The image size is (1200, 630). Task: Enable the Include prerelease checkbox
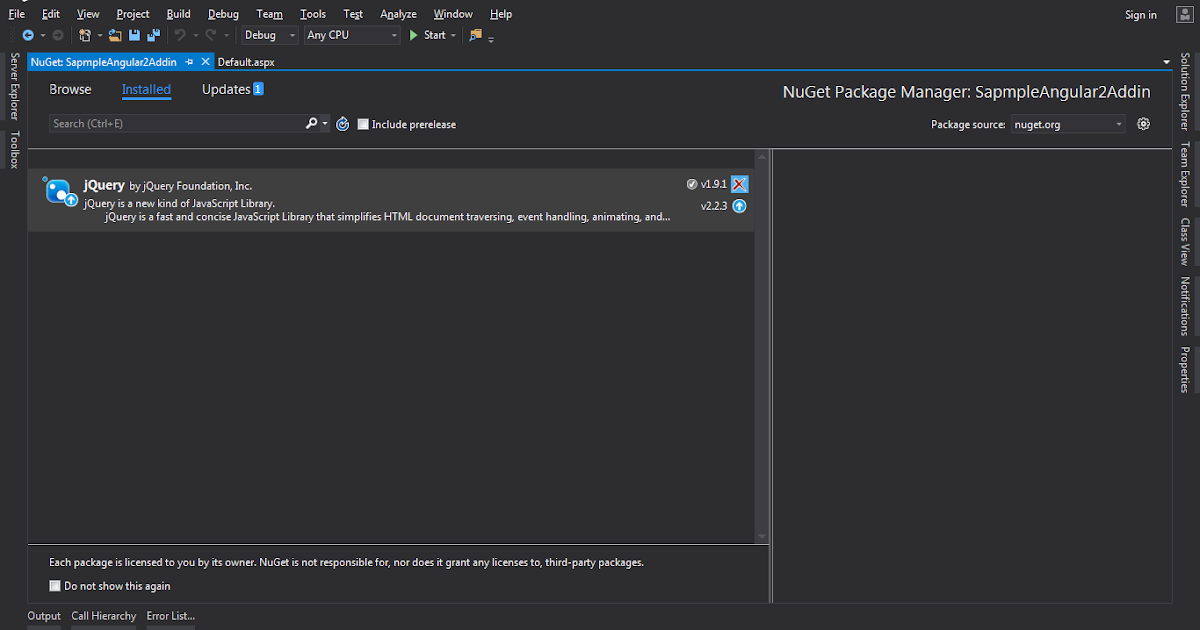pyautogui.click(x=365, y=124)
